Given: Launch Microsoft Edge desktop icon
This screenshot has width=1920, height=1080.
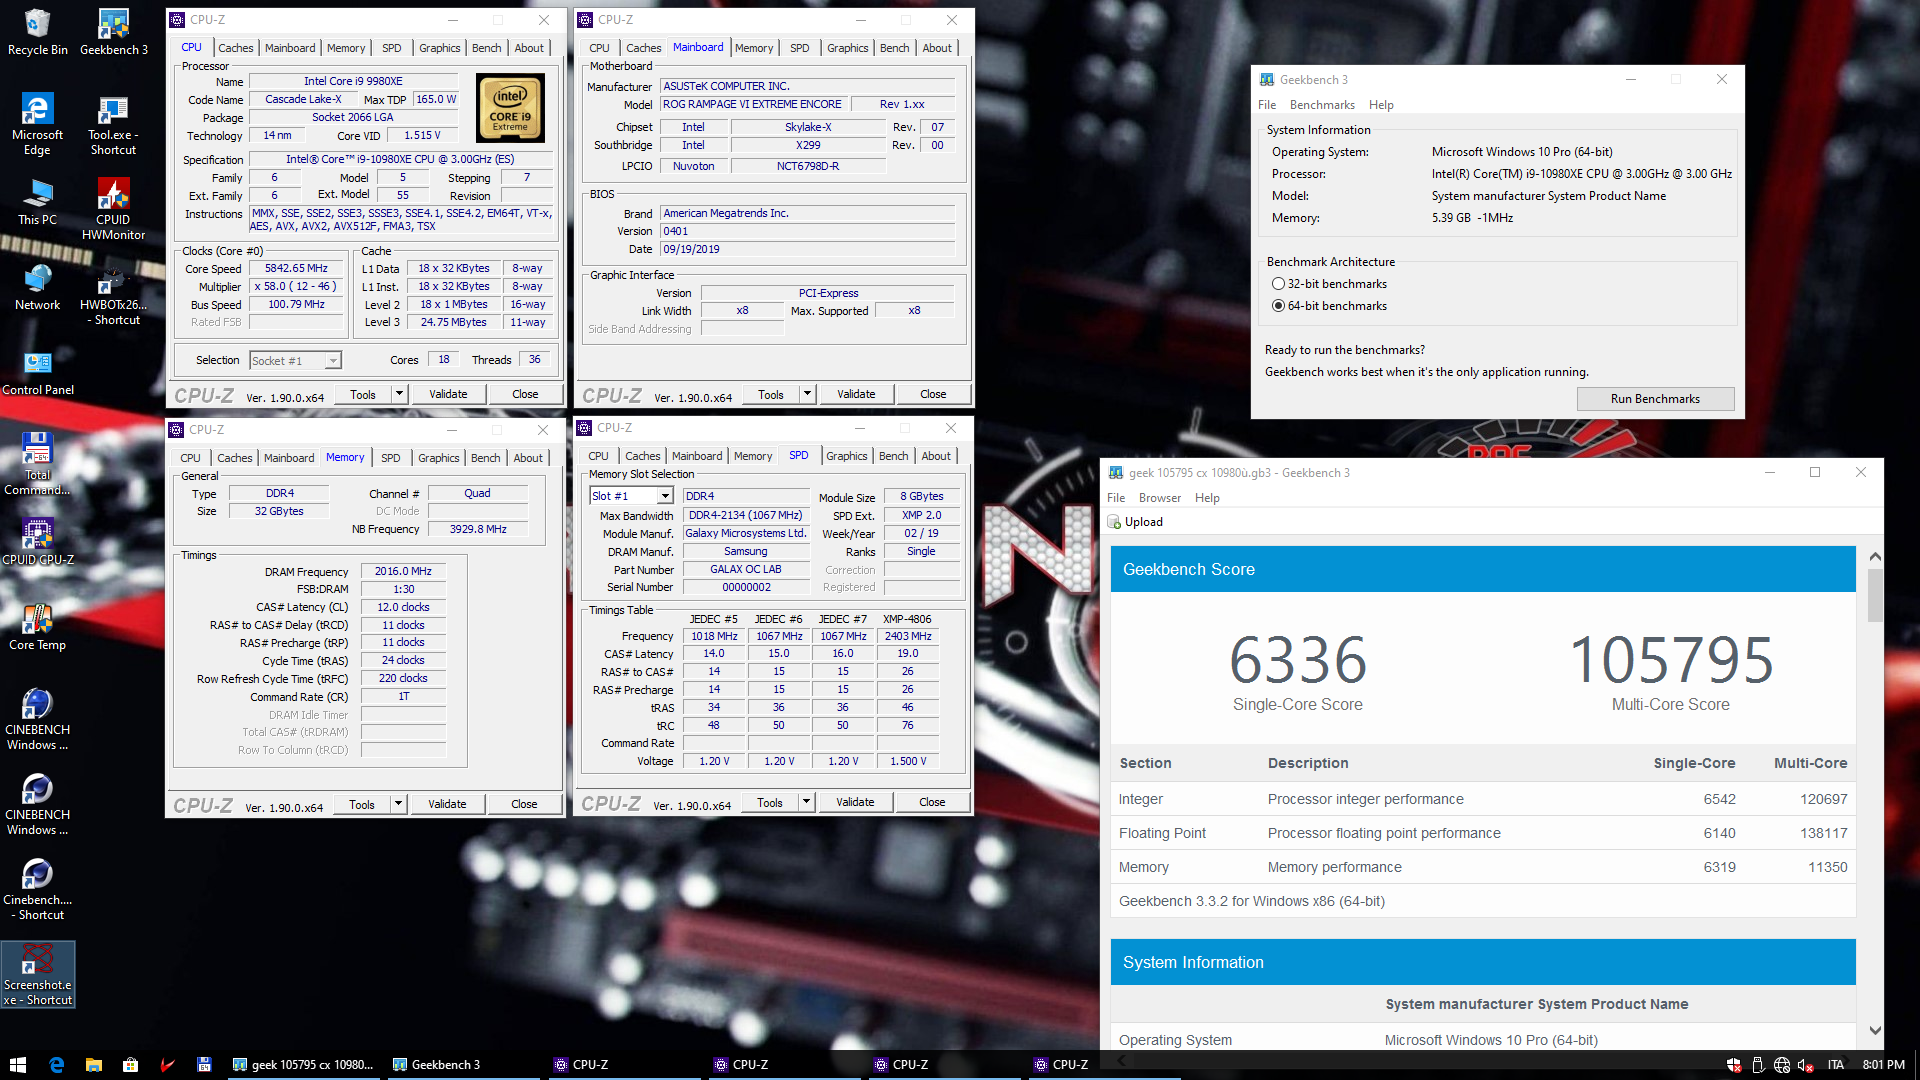Looking at the screenshot, I should coord(37,123).
